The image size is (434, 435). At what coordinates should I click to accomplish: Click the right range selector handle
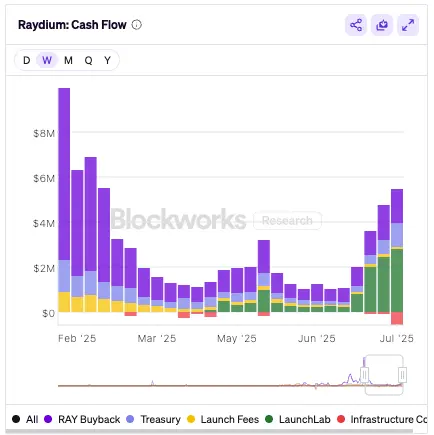coord(403,375)
